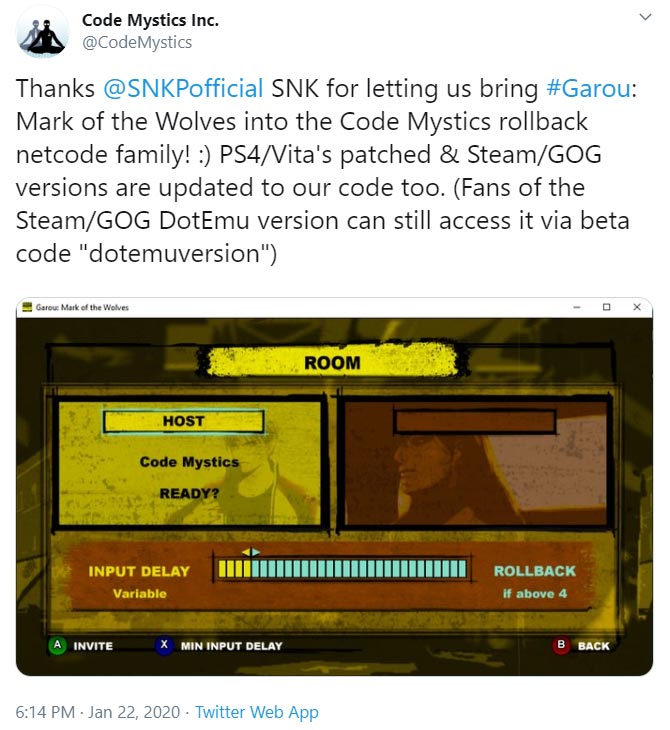Open the @SNKPofficial mention link

[183, 88]
